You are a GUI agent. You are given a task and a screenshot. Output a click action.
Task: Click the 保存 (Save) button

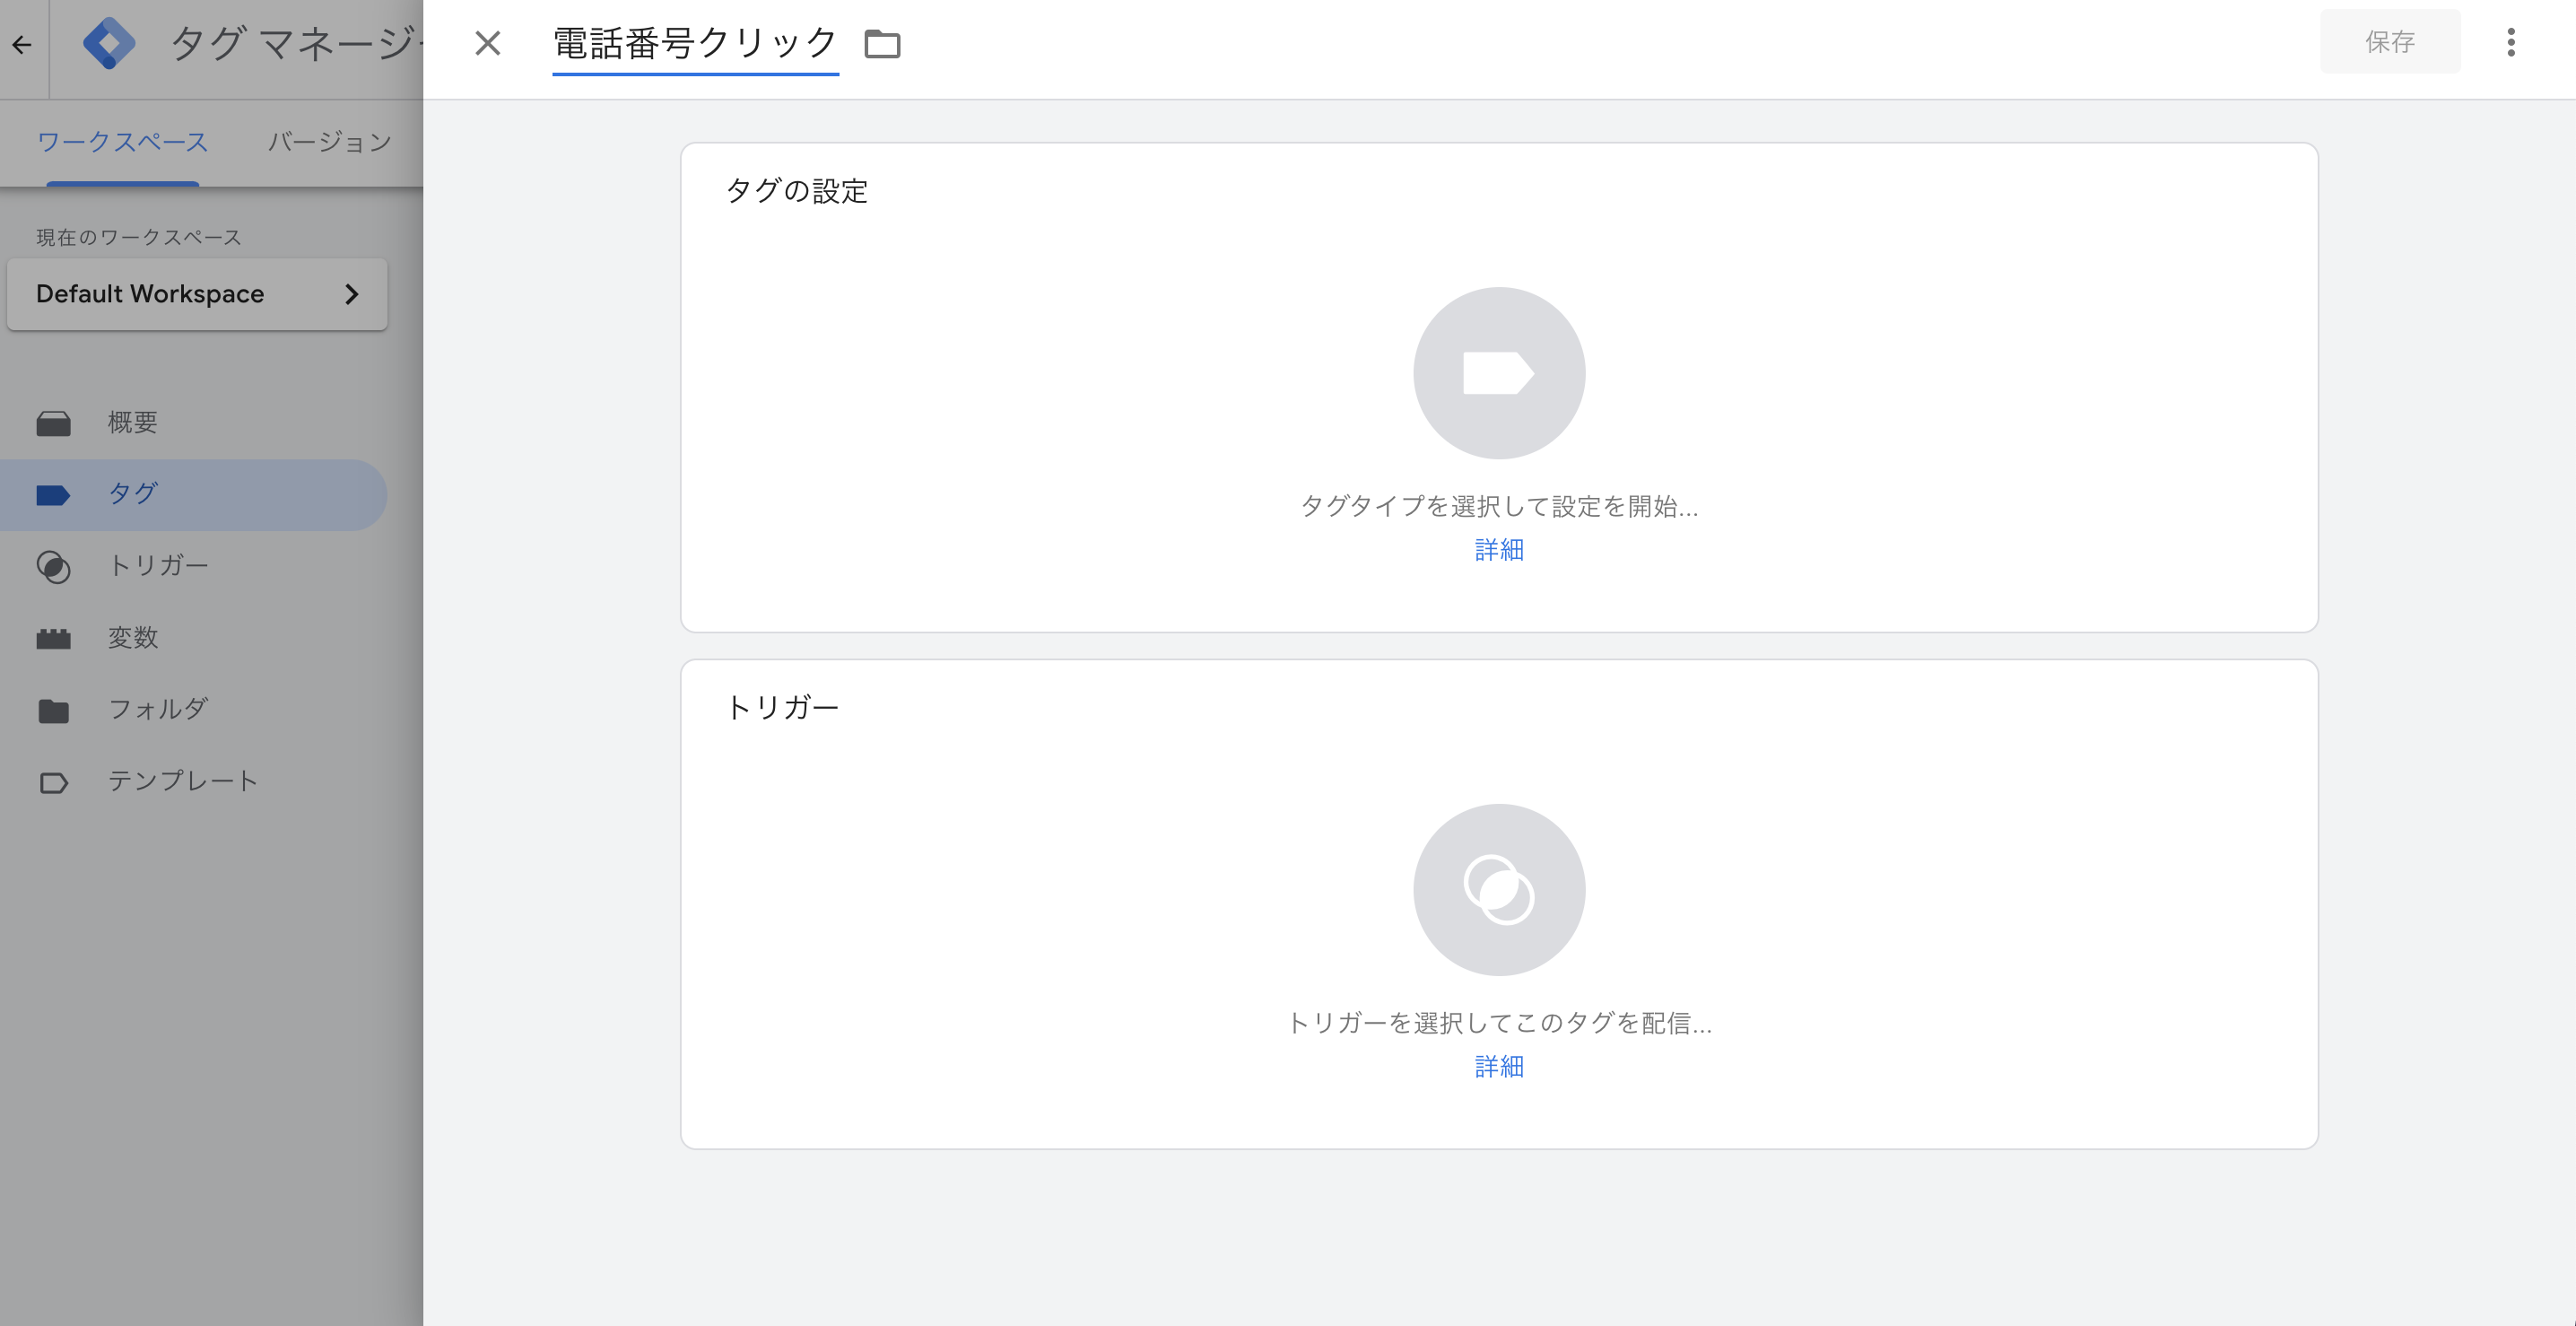2389,42
